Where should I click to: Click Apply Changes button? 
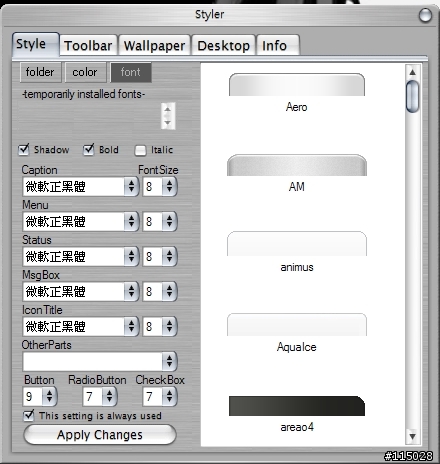(x=100, y=435)
